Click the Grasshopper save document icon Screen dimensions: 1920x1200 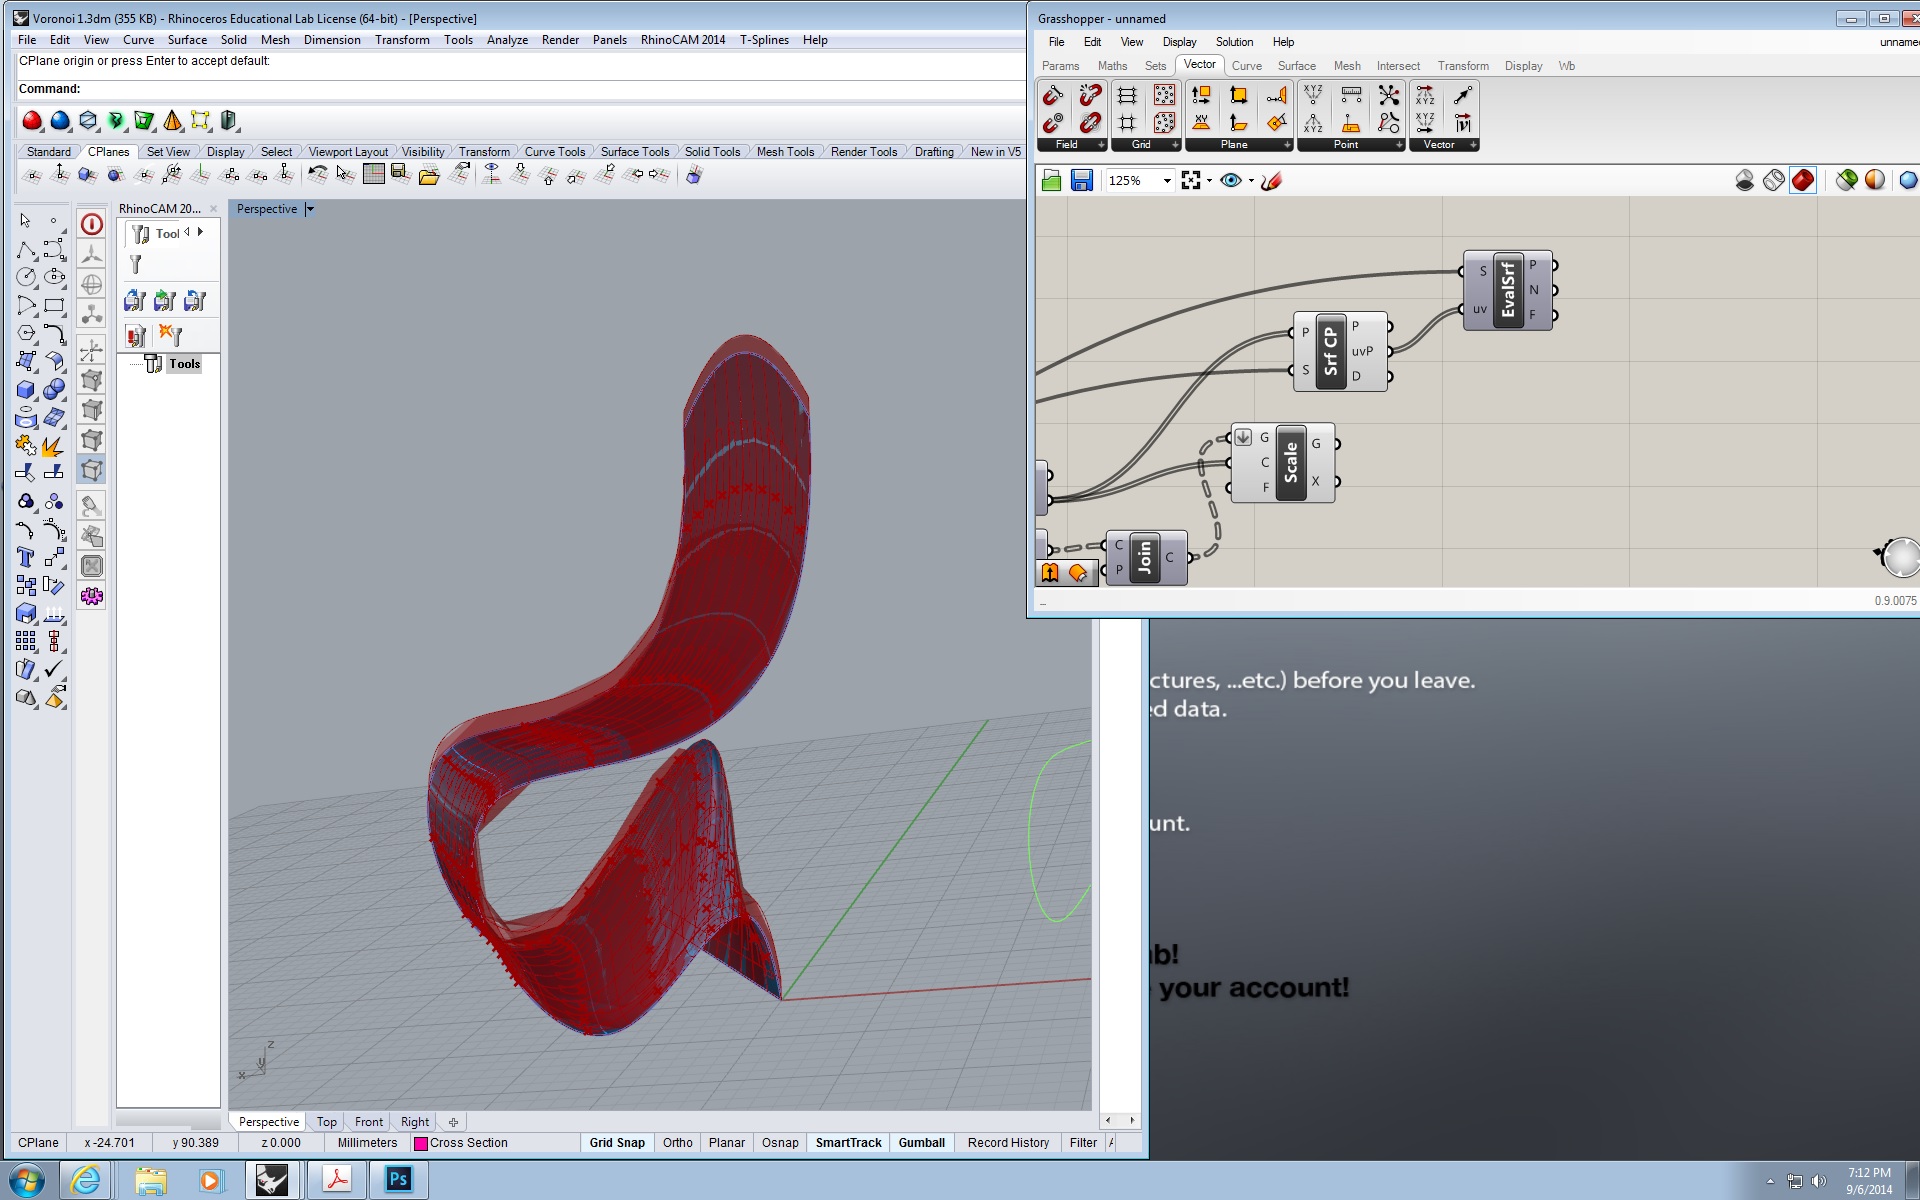tap(1081, 180)
